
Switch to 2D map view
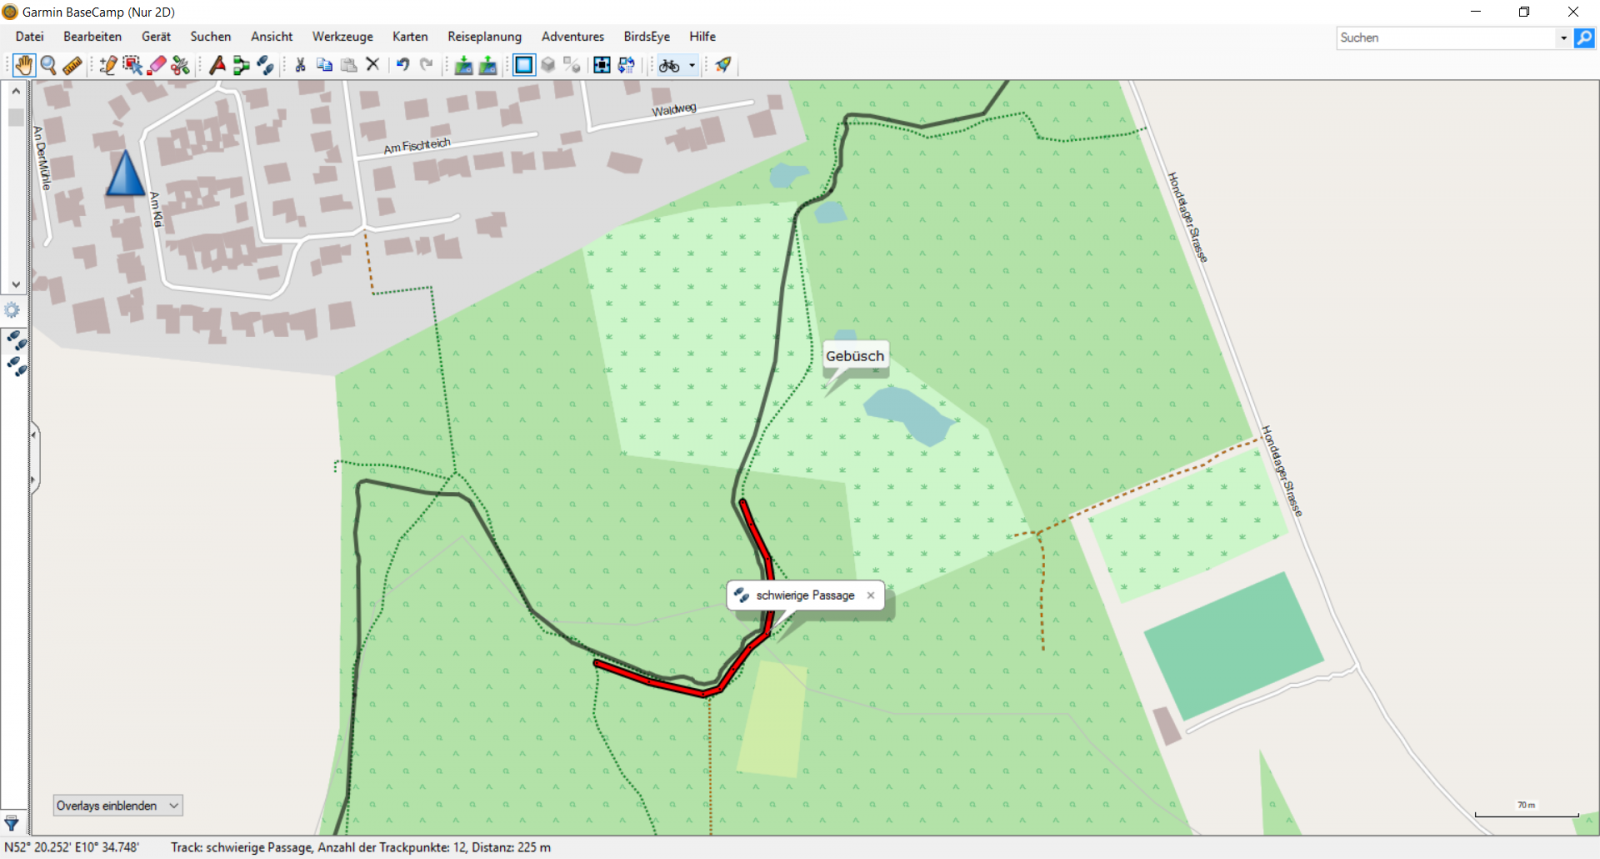(x=524, y=65)
